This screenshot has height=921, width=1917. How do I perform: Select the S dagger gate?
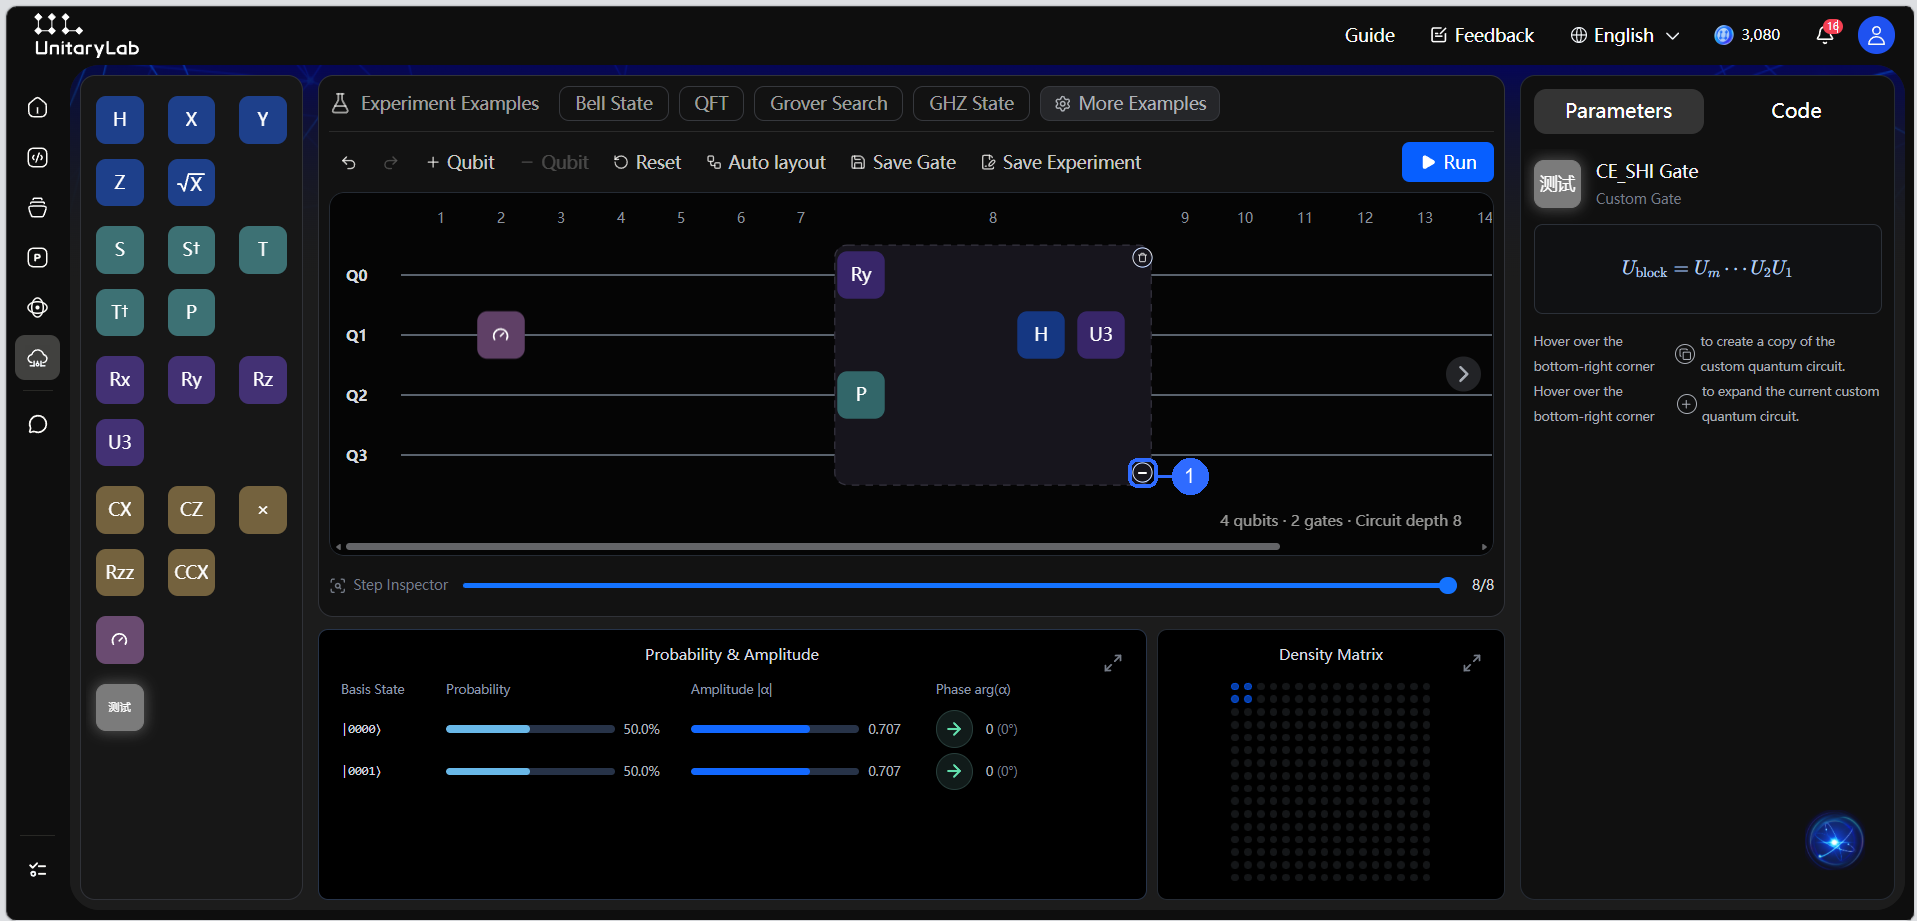pyautogui.click(x=191, y=250)
